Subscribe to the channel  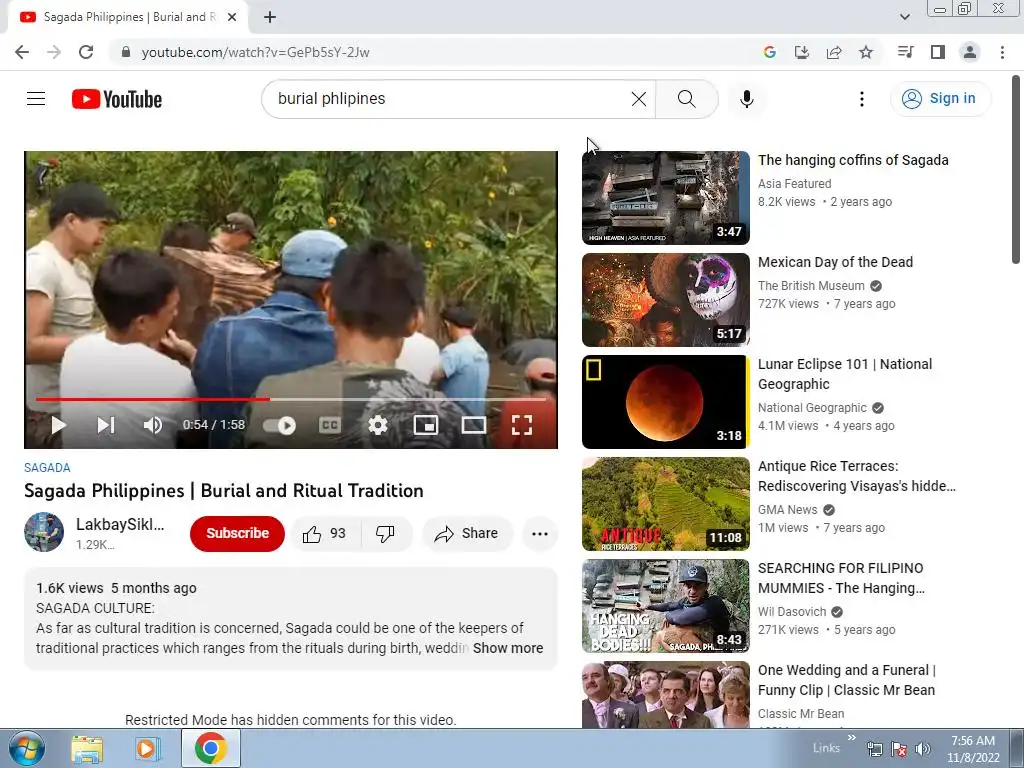pyautogui.click(x=237, y=534)
